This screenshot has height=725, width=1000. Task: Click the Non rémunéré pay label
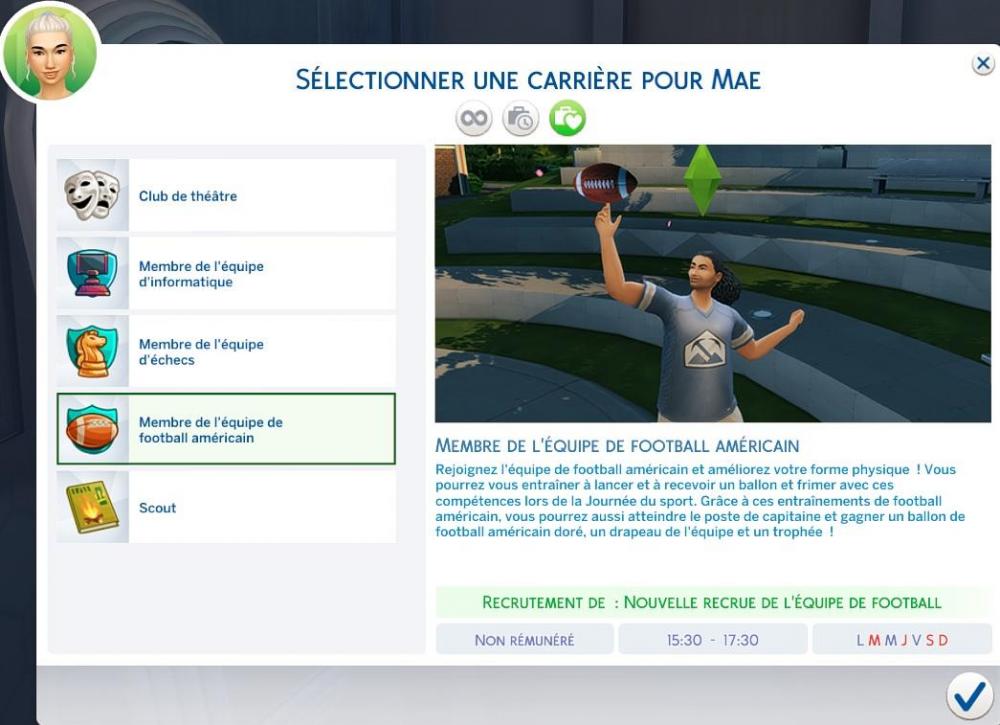pyautogui.click(x=524, y=640)
